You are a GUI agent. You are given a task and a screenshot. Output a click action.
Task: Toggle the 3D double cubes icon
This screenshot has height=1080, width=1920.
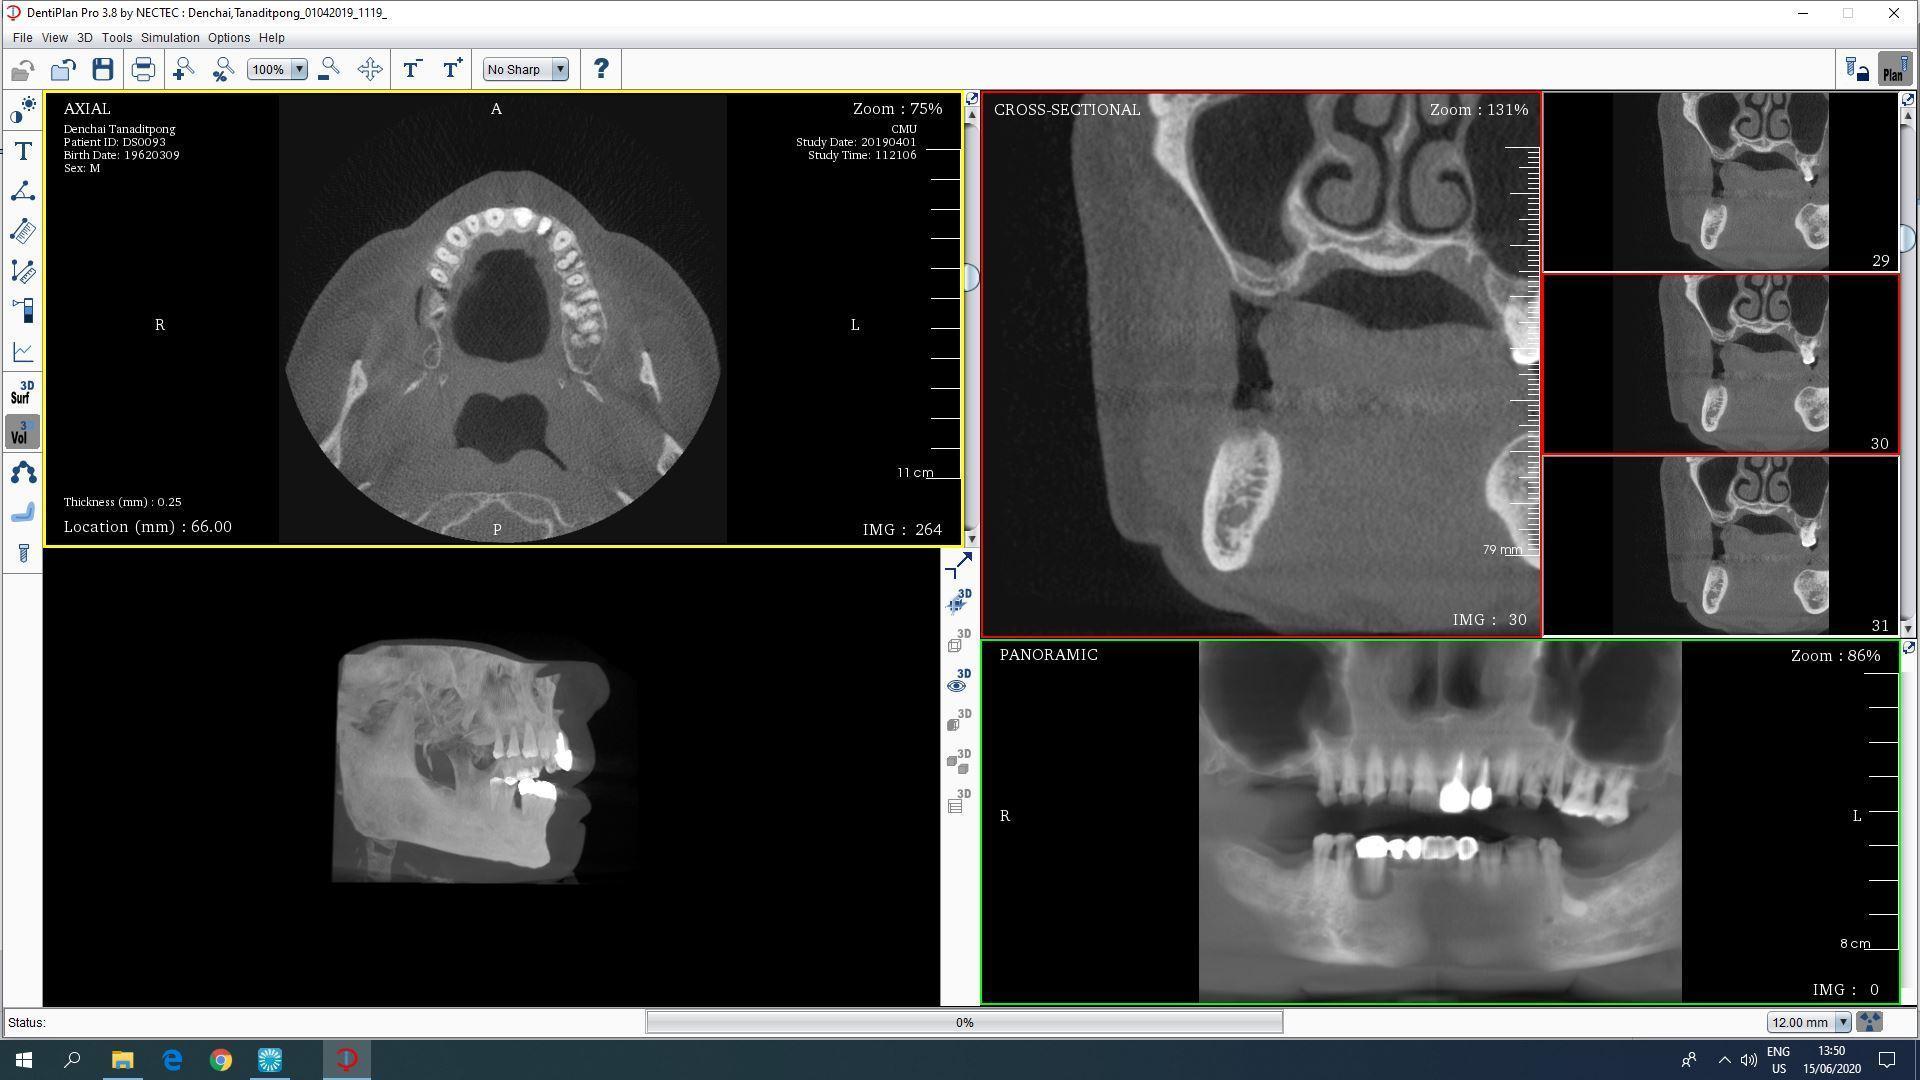pyautogui.click(x=958, y=762)
